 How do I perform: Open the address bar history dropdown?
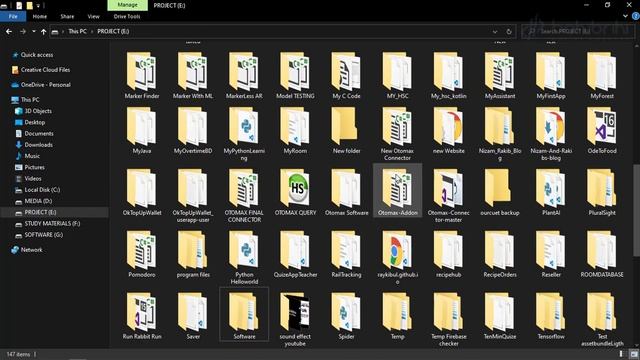pyautogui.click(x=495, y=31)
